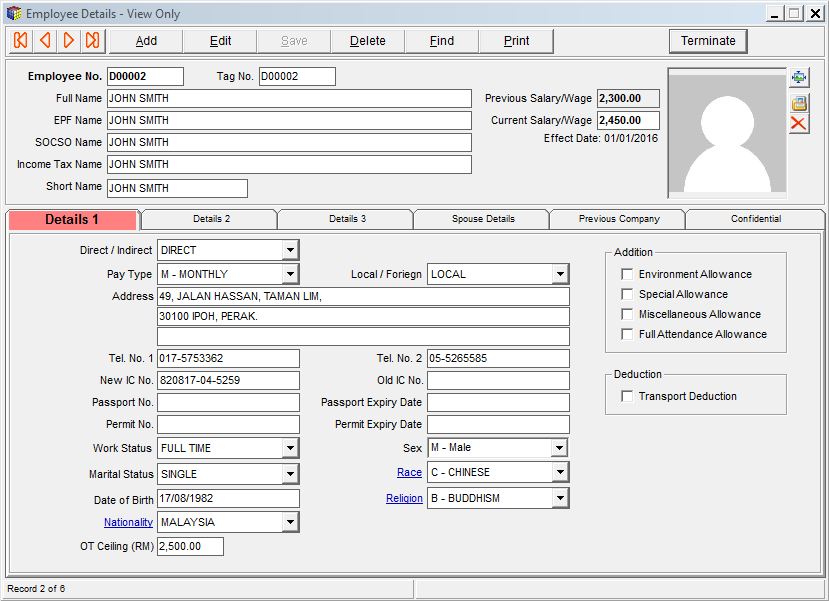Switch to Previous Company tab
829x601 pixels.
point(619,219)
